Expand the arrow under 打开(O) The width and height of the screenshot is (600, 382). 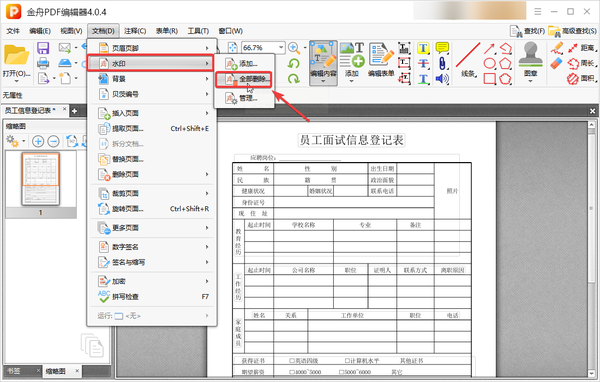(x=16, y=81)
